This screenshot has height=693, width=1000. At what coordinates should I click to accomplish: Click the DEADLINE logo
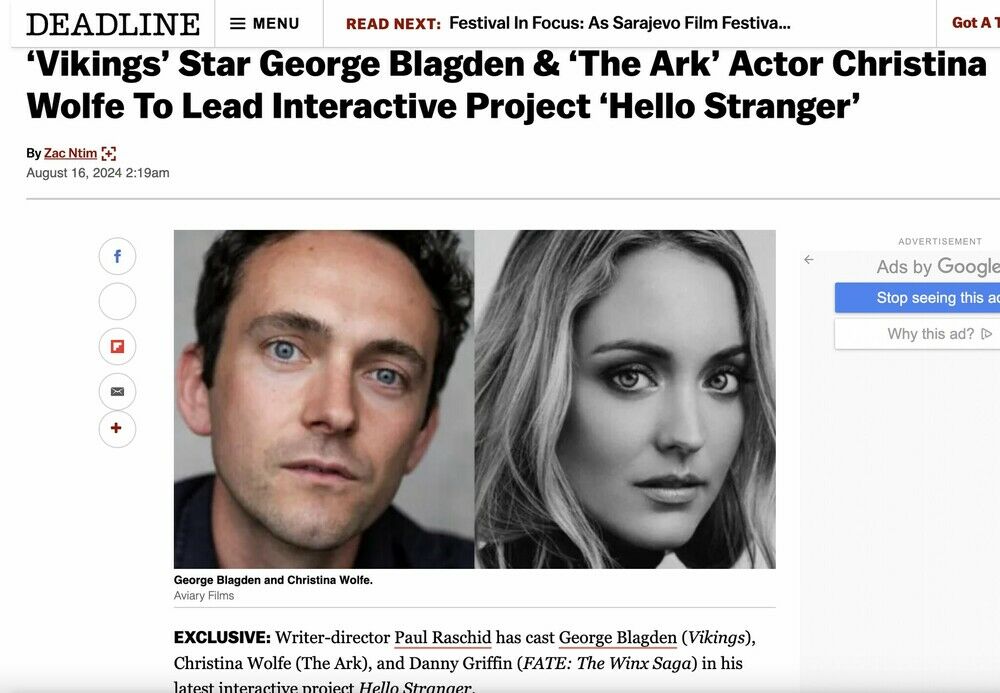click(113, 24)
